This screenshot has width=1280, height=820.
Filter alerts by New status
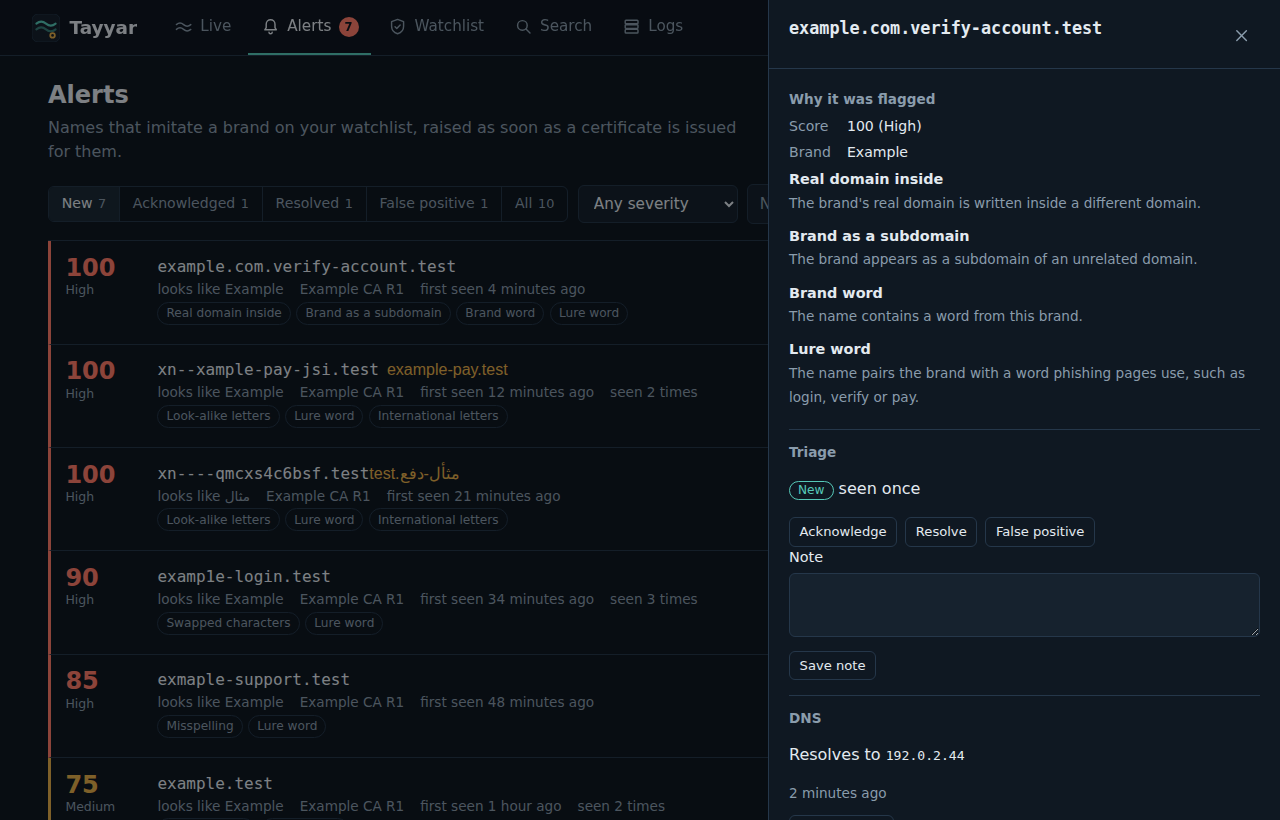pos(84,203)
